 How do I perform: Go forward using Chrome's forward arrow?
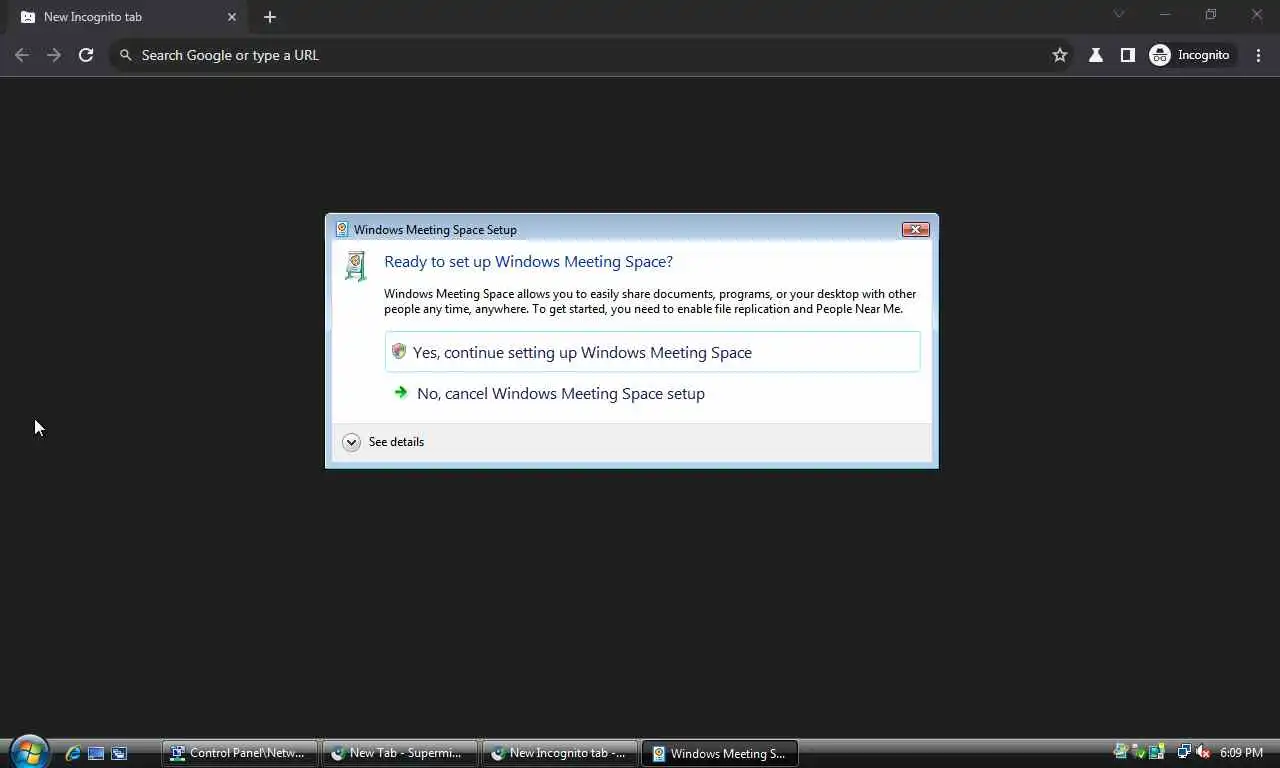coord(54,55)
